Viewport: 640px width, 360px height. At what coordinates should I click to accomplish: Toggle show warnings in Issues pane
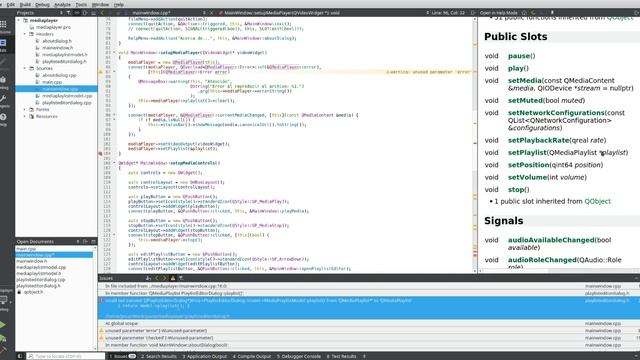(x=173, y=278)
